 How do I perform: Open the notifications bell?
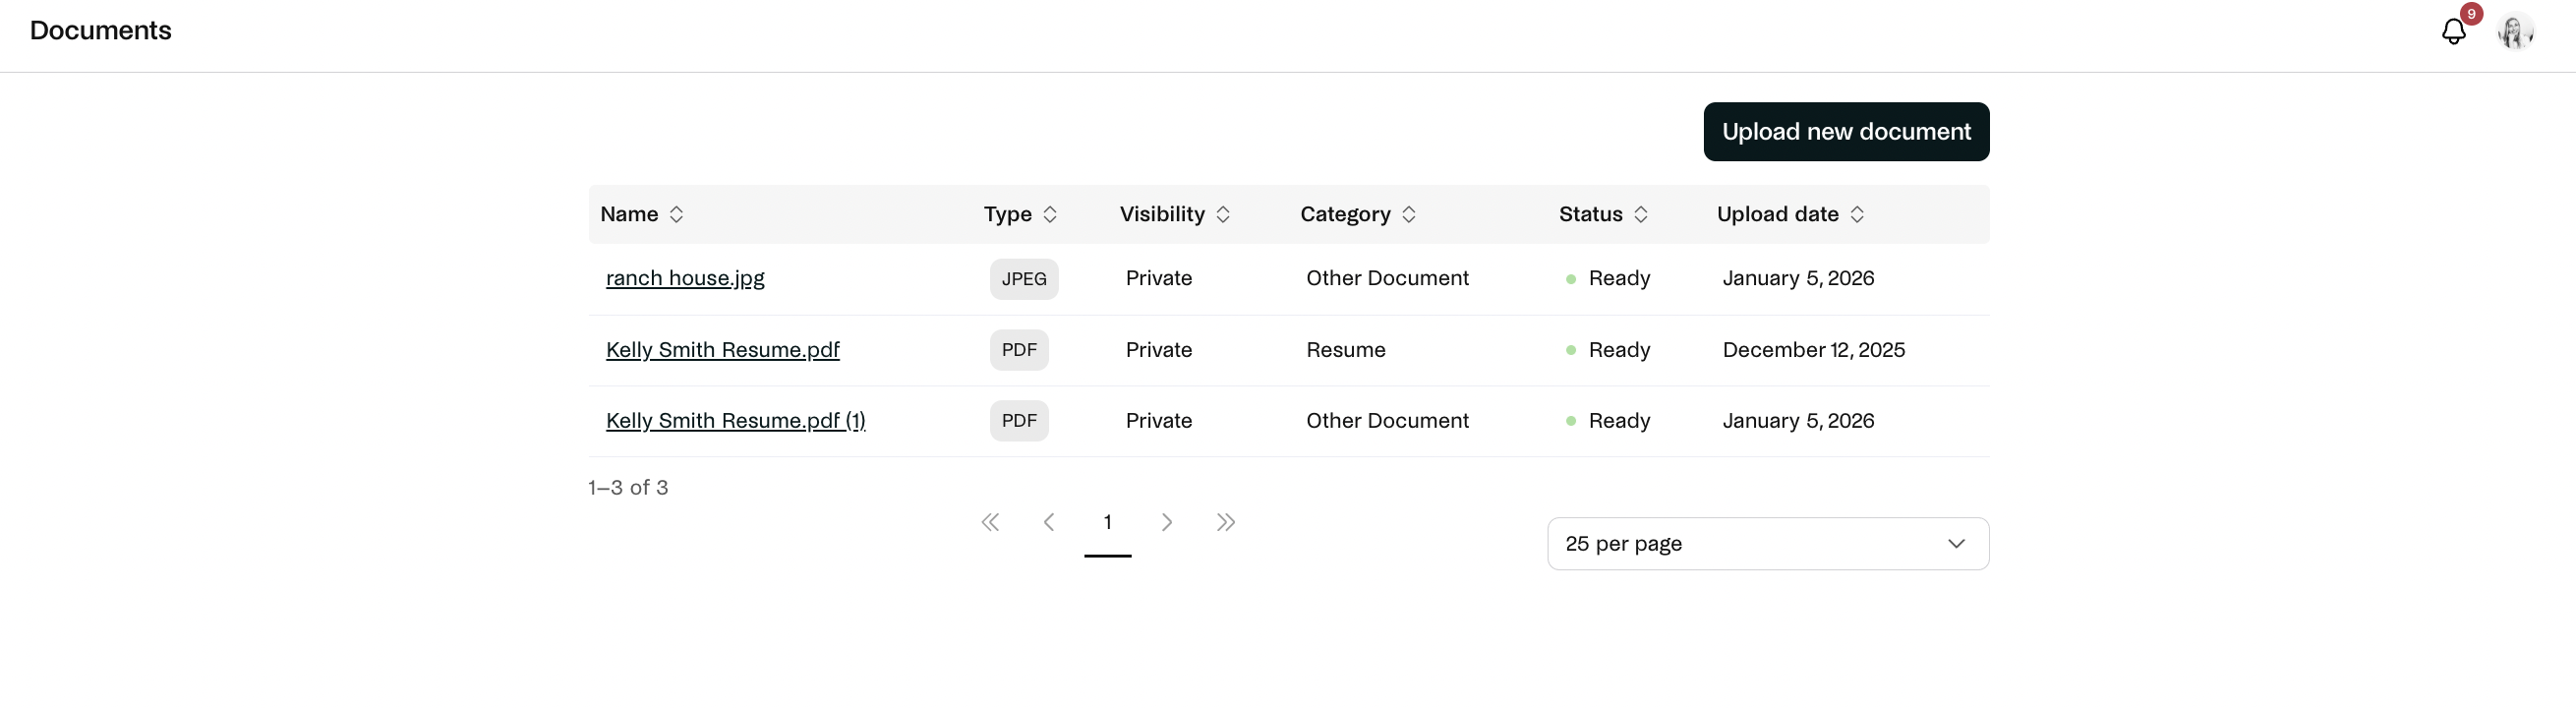pyautogui.click(x=2453, y=32)
